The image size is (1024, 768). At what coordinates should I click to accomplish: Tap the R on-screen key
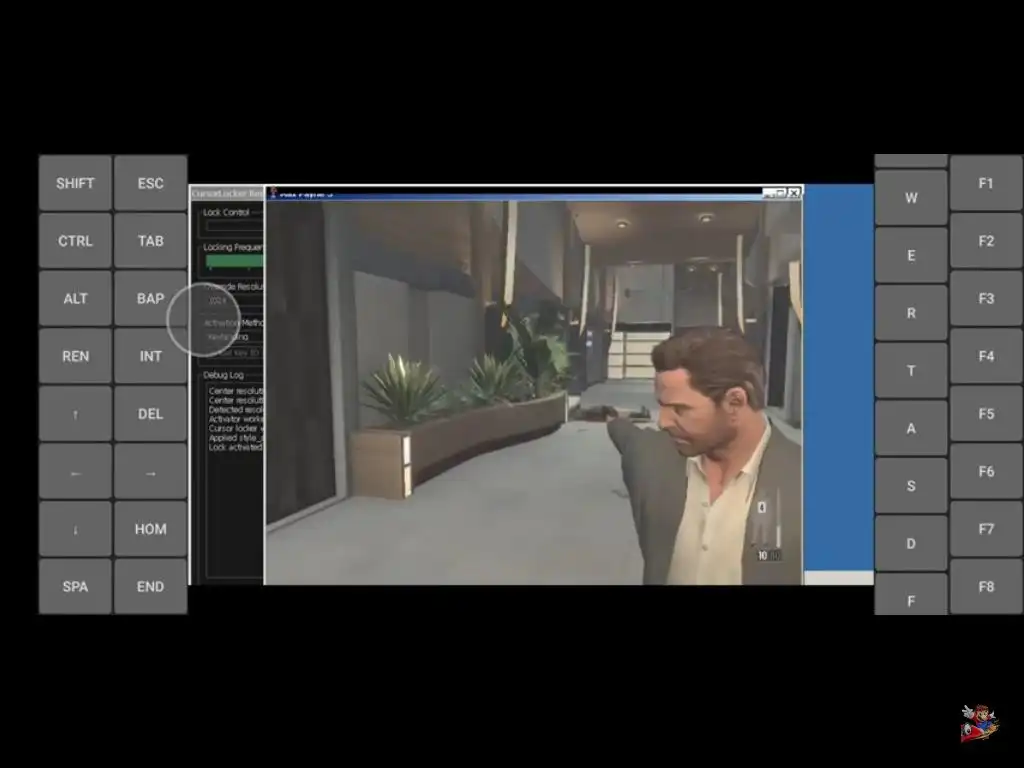click(x=911, y=313)
